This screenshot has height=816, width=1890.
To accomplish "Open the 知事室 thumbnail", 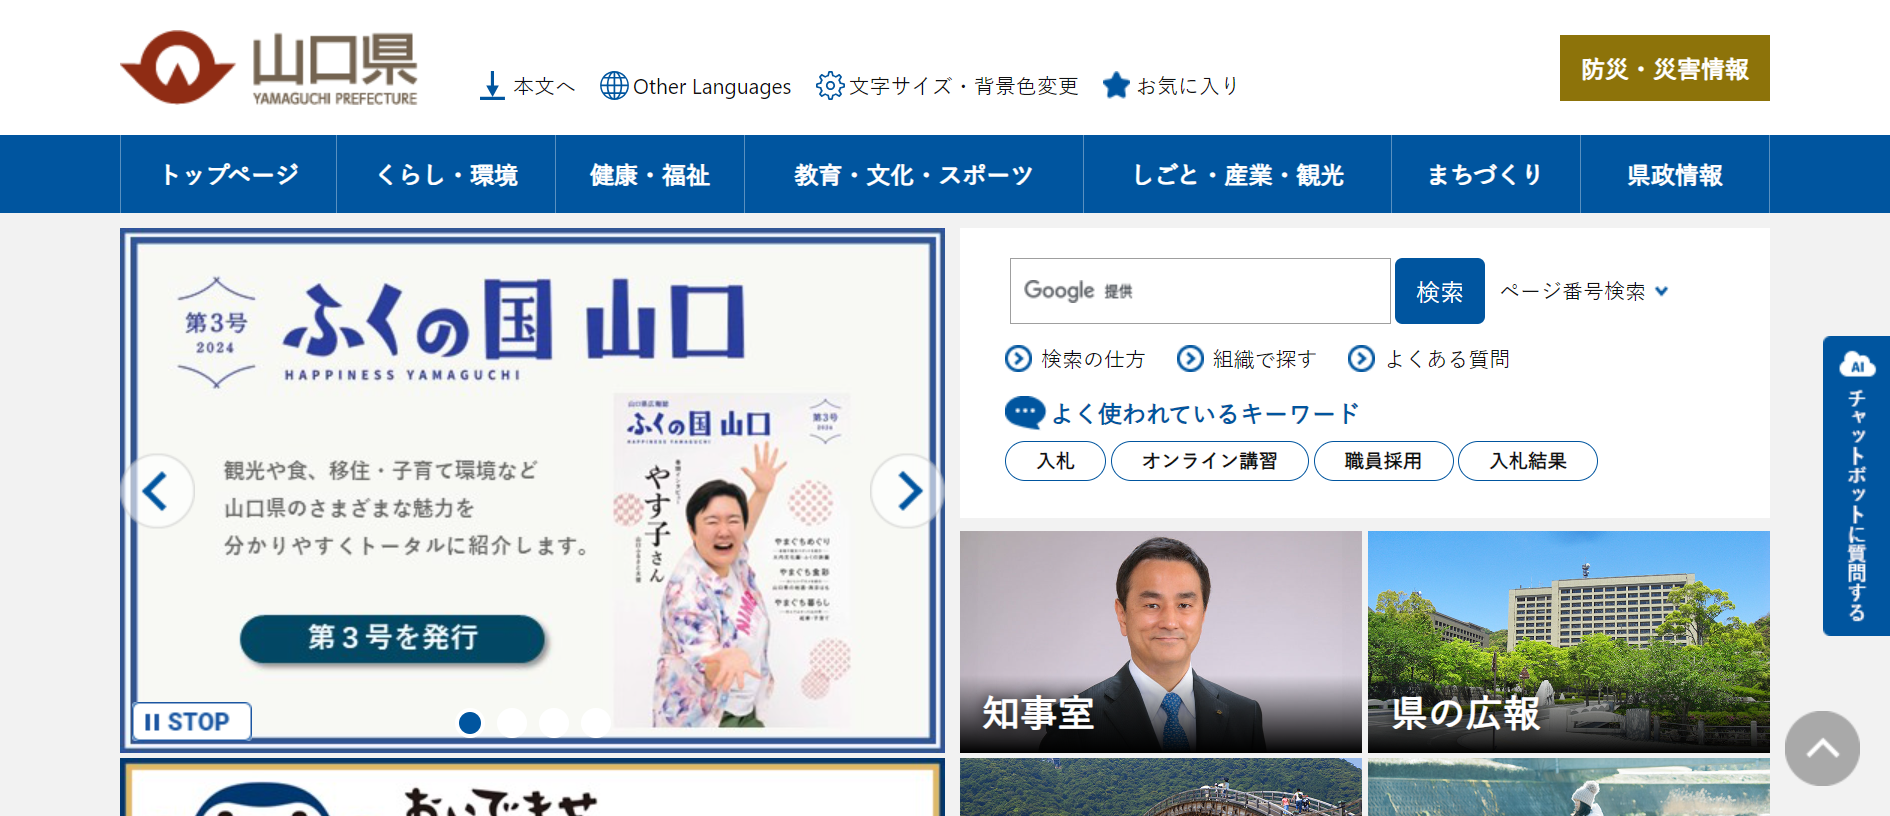I will point(1161,642).
